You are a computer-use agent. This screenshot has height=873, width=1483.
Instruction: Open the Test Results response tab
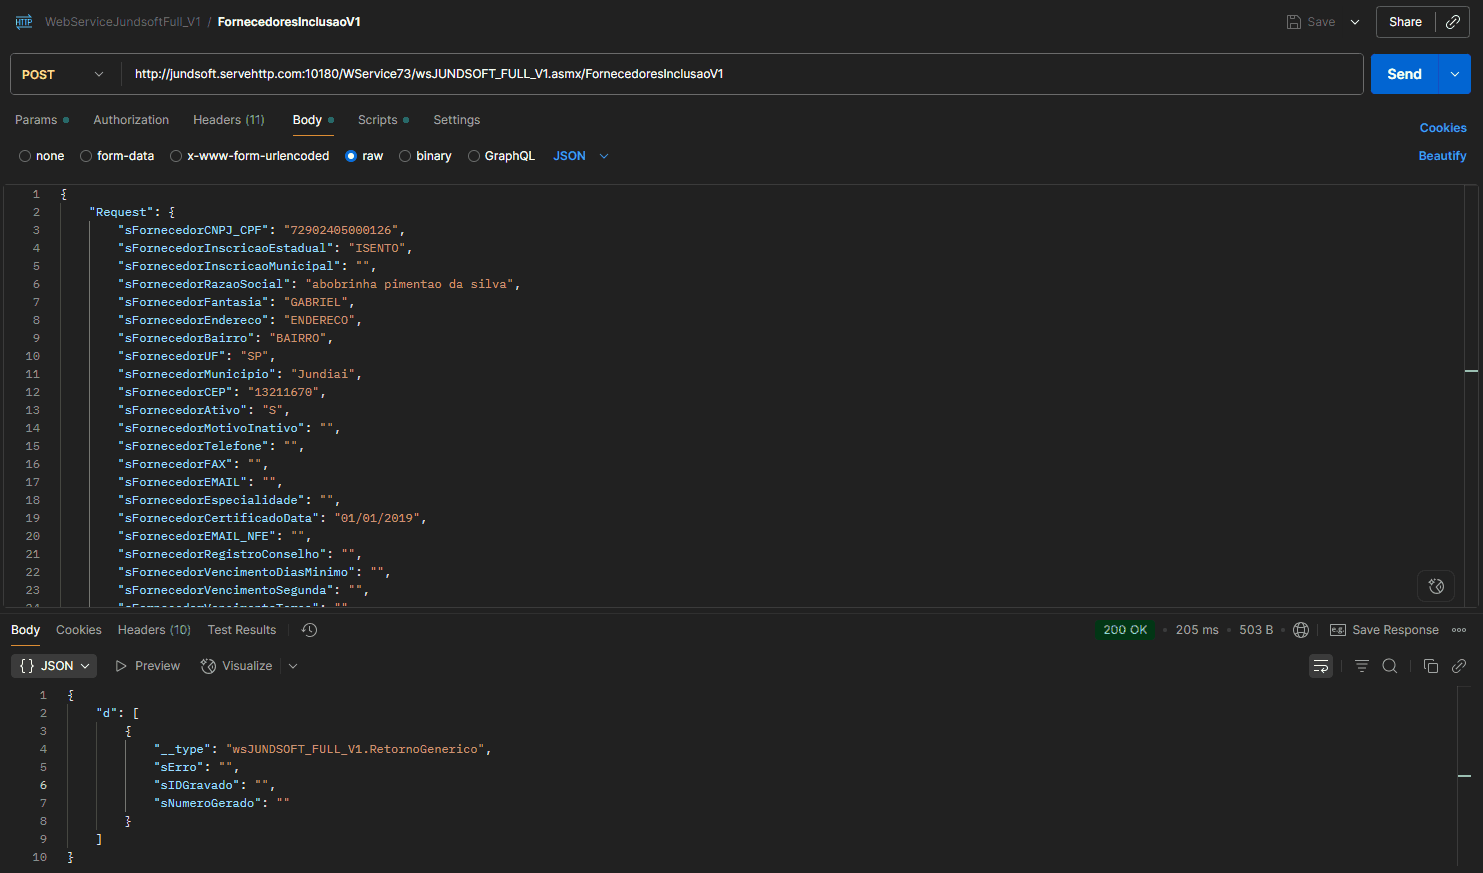(242, 630)
